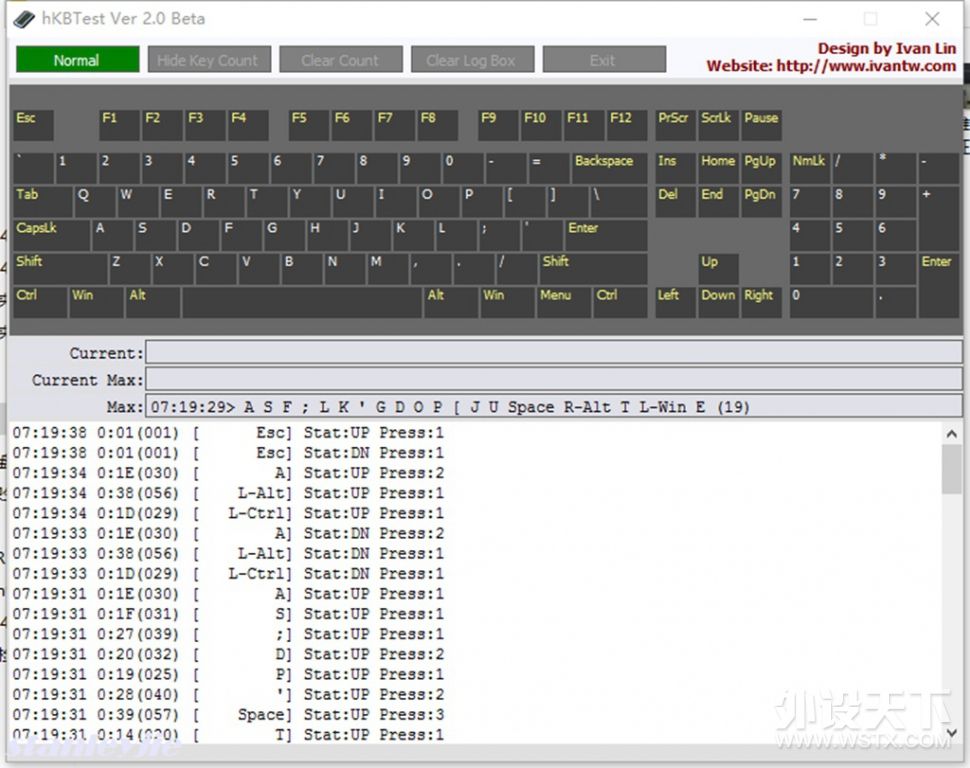970x768 pixels.
Task: Click the numpad 0 key tile
Action: click(x=831, y=302)
